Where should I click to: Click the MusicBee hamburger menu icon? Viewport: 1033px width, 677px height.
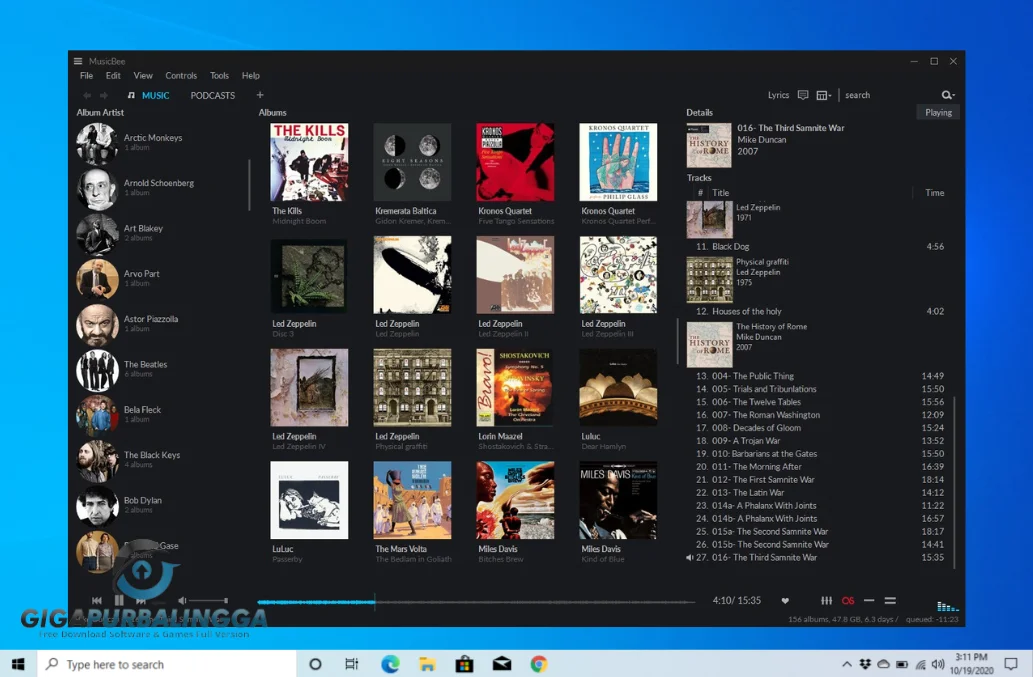point(77,60)
